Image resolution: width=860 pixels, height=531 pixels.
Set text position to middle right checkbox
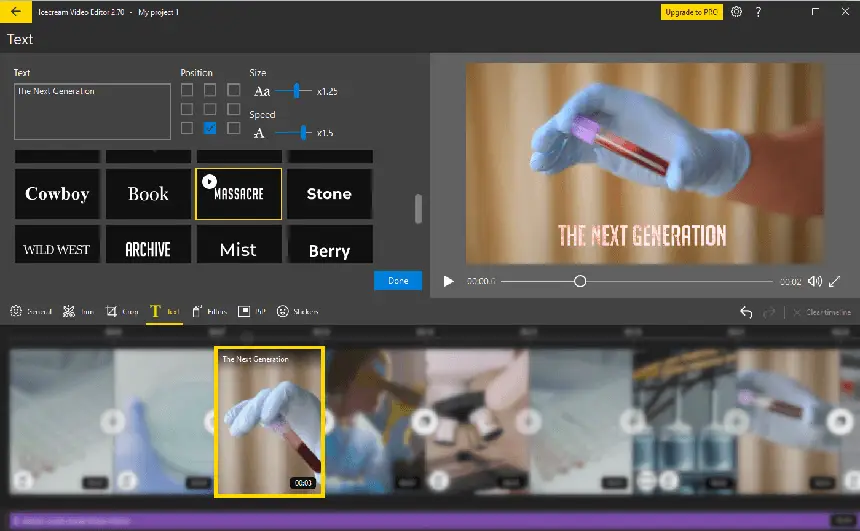pyautogui.click(x=234, y=109)
